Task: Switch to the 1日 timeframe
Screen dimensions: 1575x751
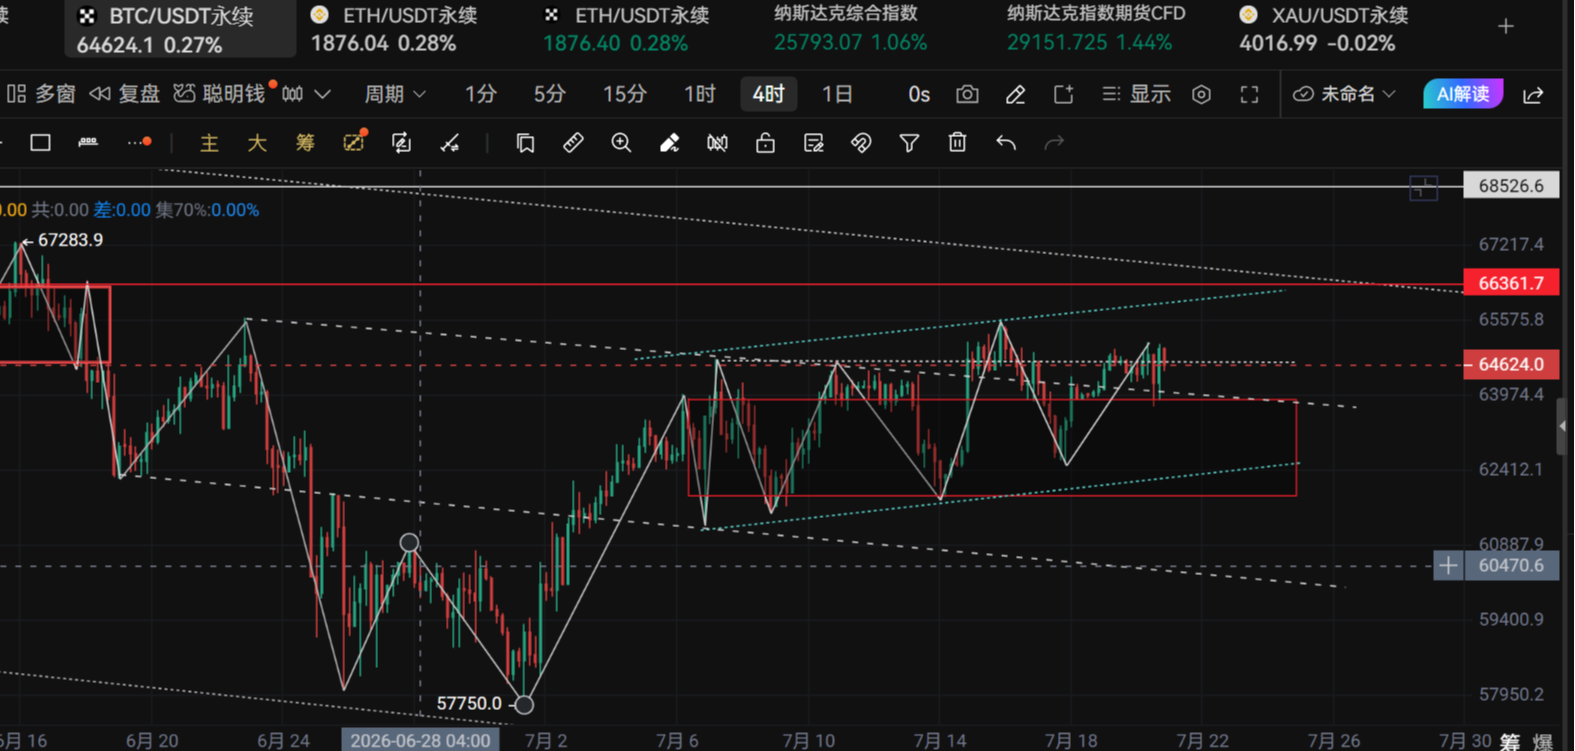Action: coord(837,94)
